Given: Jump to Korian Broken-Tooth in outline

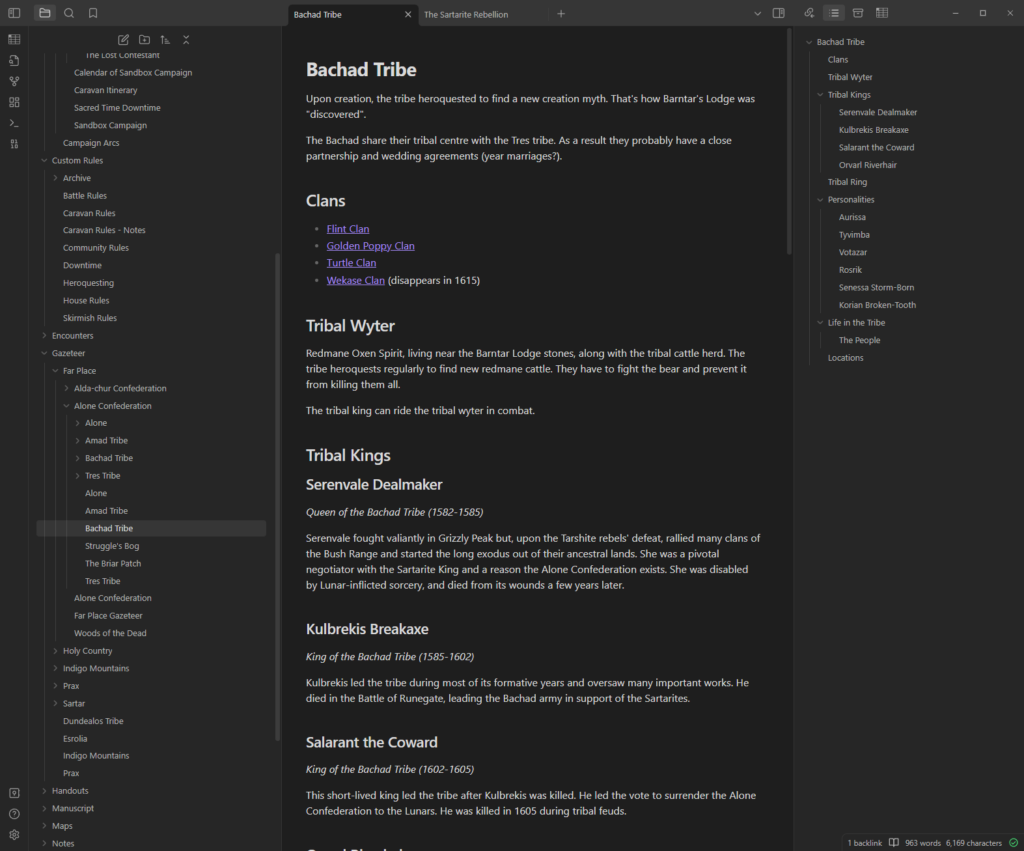Looking at the screenshot, I should (x=877, y=305).
